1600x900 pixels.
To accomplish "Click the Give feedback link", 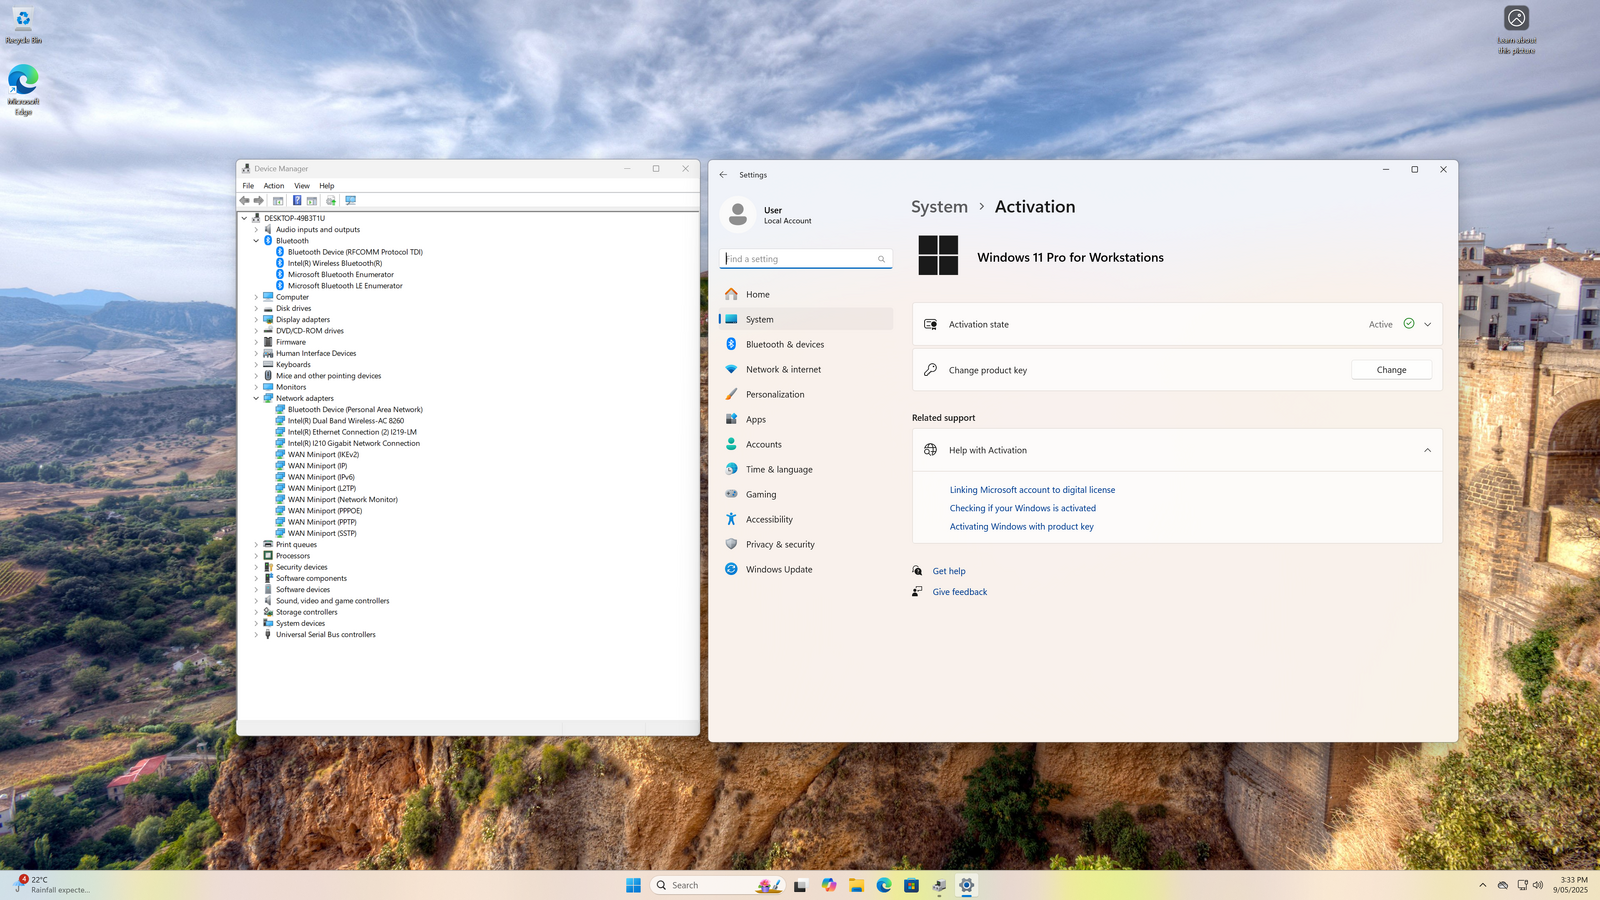I will [x=960, y=592].
